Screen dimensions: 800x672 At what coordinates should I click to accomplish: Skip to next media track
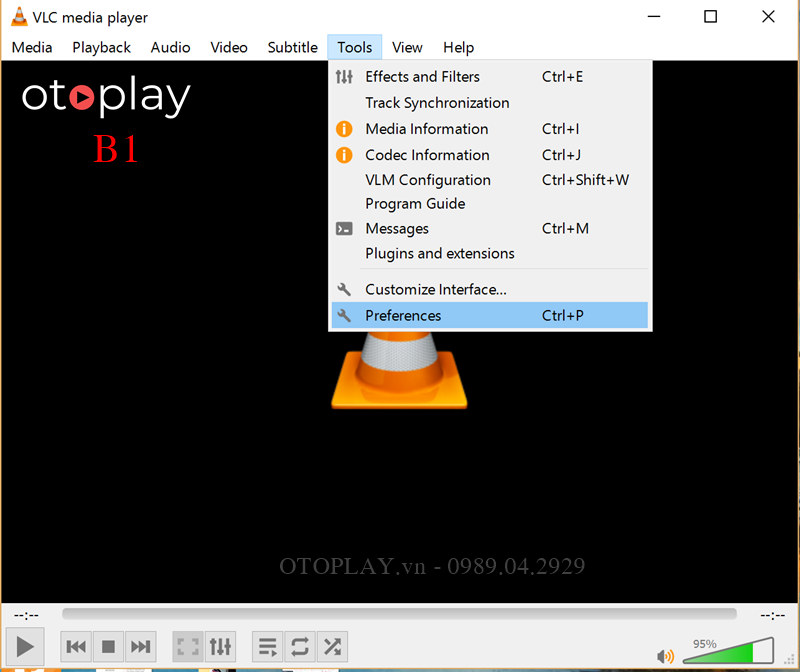pyautogui.click(x=140, y=647)
